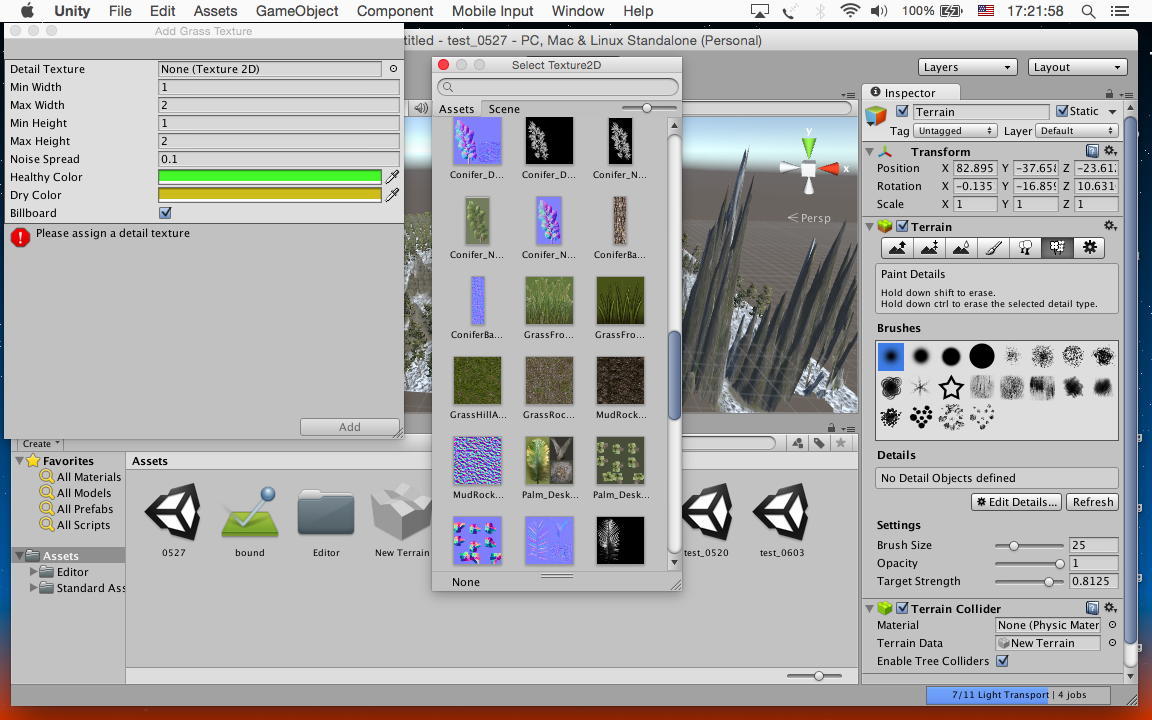This screenshot has height=720, width=1152.
Task: Click the Healthy Color eyedropper
Action: tap(392, 177)
